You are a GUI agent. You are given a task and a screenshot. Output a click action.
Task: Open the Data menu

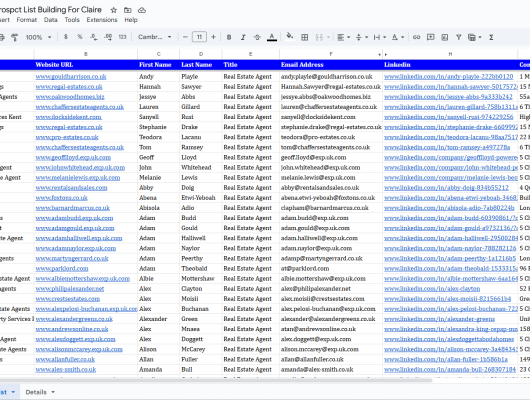[51, 20]
